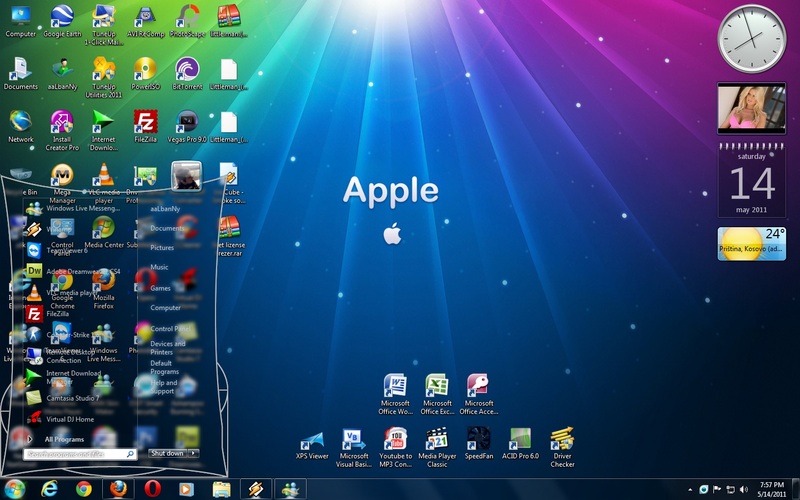Select the SpeedFan desktop shortcut
The height and width of the screenshot is (500, 800).
tap(479, 444)
